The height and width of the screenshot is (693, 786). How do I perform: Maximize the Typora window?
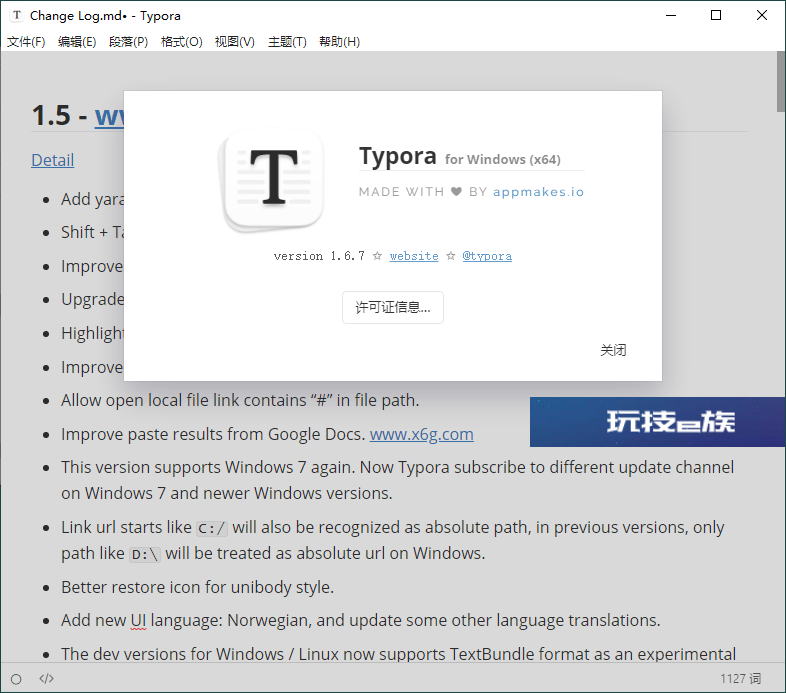[x=716, y=16]
